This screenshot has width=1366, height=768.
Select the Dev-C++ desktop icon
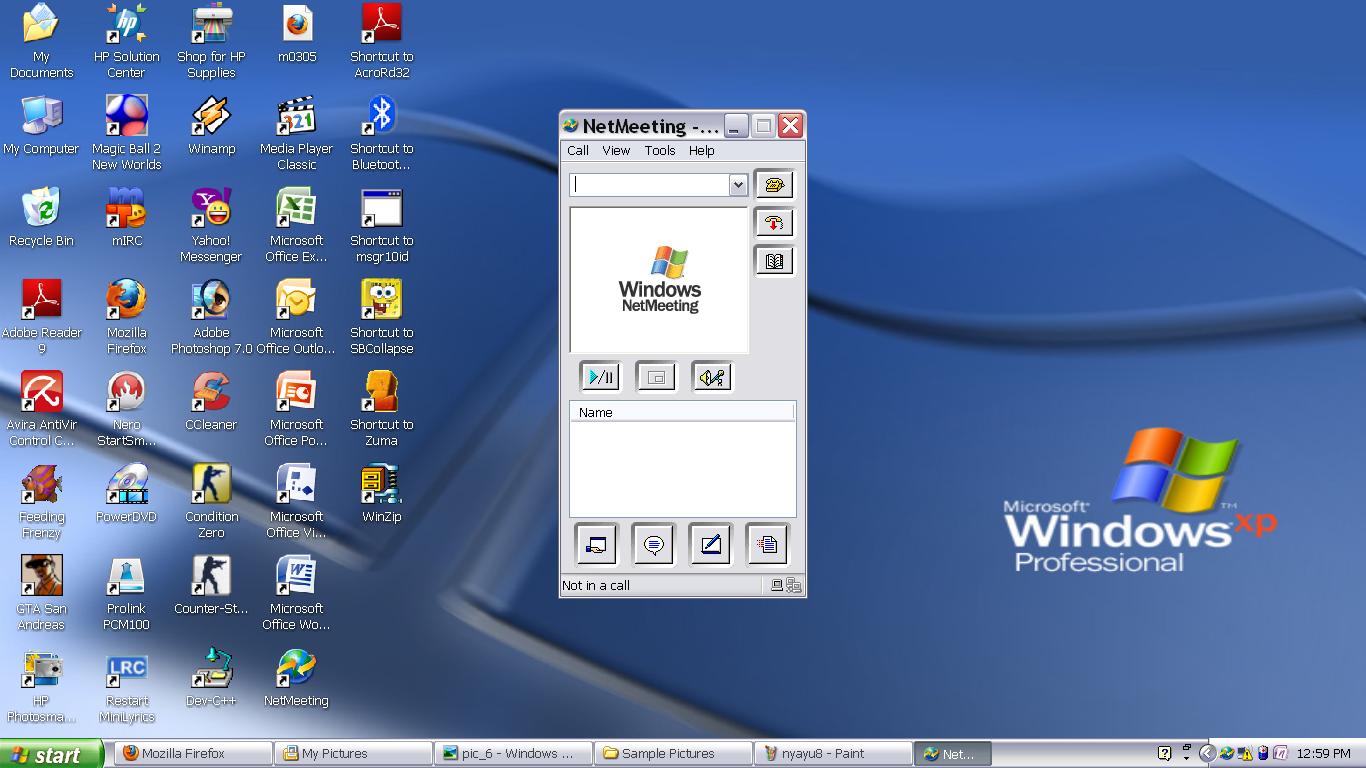coord(212,678)
